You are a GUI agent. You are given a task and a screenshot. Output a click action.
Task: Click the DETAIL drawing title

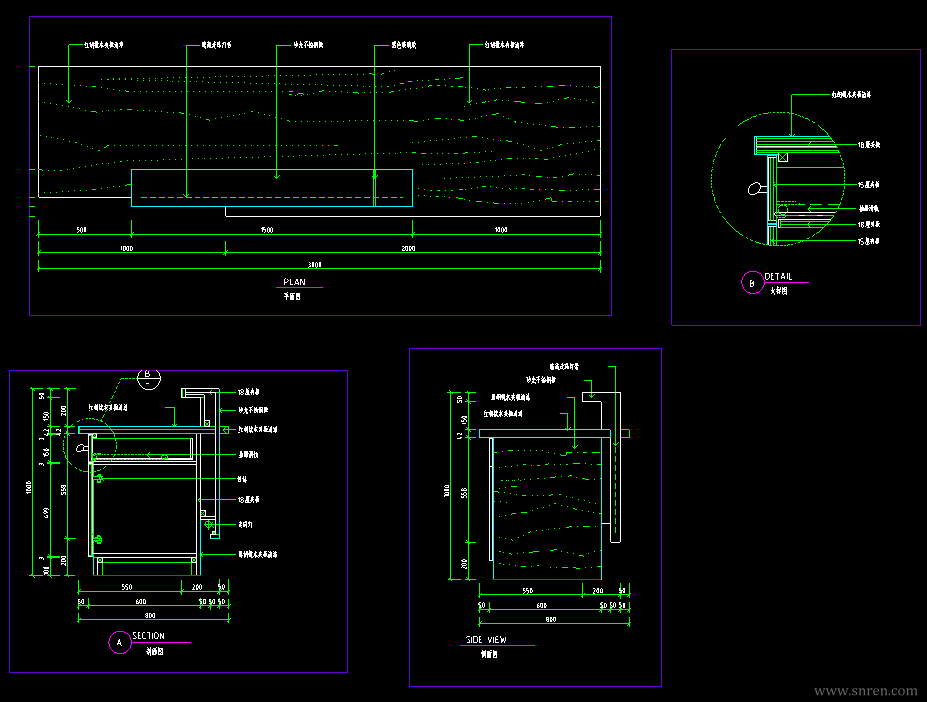point(778,277)
